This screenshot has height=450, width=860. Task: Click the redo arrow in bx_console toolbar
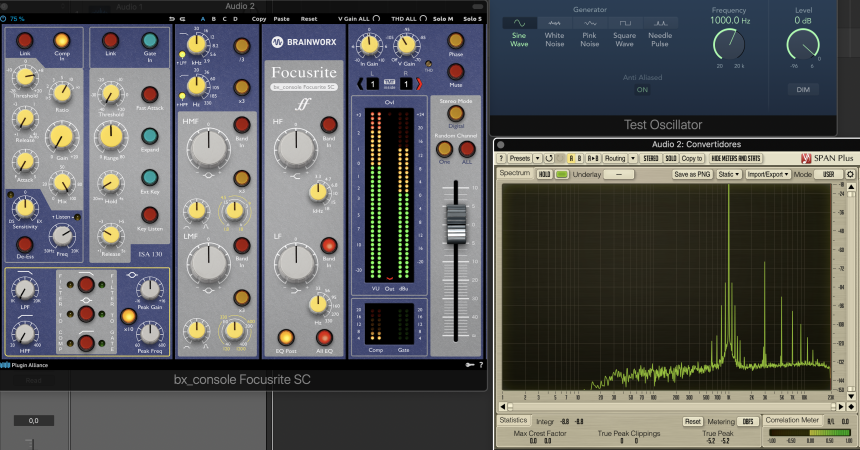(x=182, y=19)
